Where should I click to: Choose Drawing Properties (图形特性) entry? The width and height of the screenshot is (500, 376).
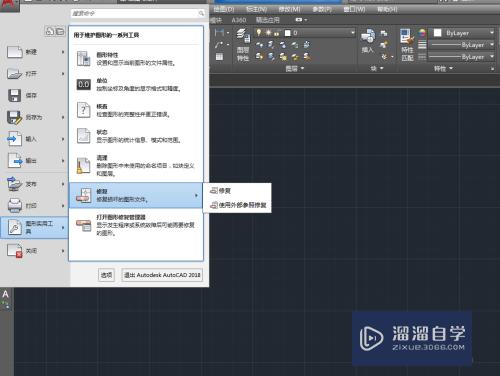click(x=136, y=59)
